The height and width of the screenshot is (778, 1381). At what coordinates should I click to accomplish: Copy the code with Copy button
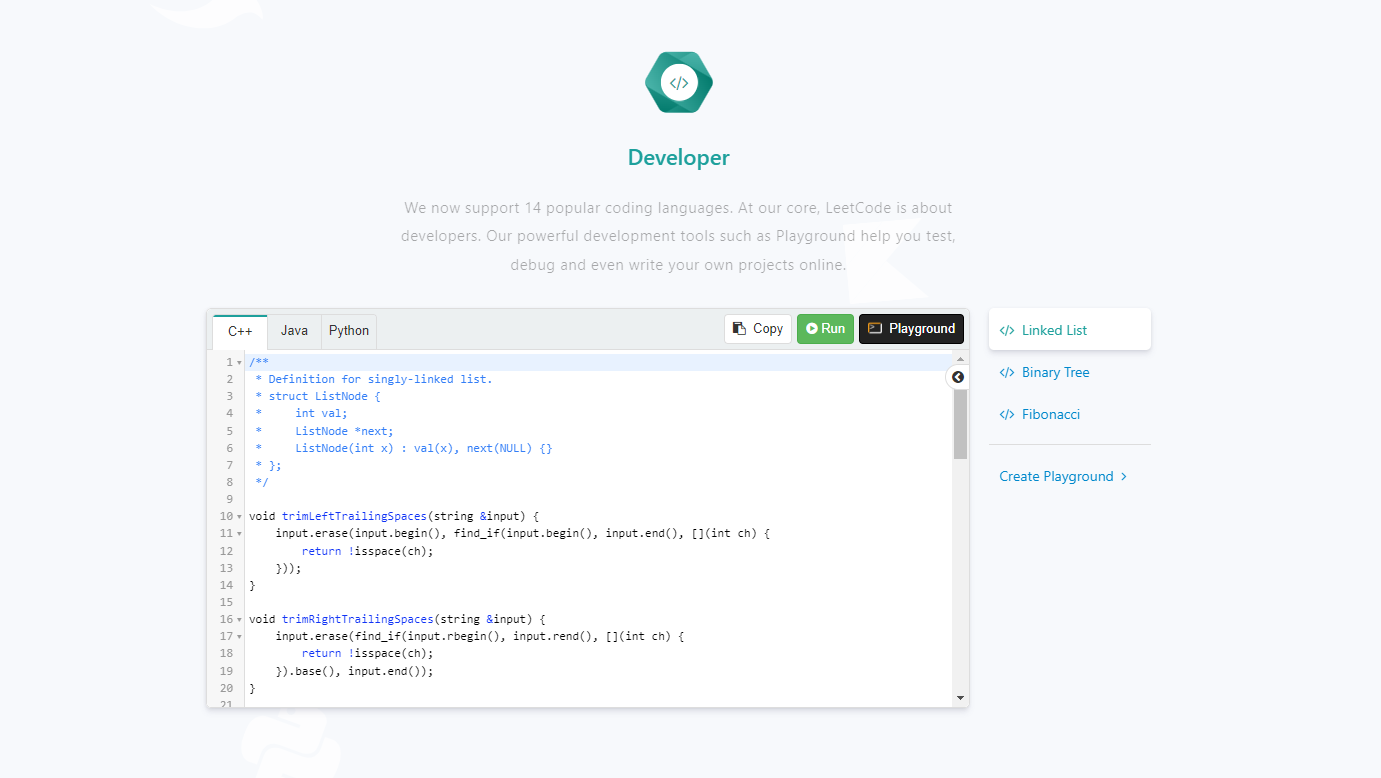758,328
